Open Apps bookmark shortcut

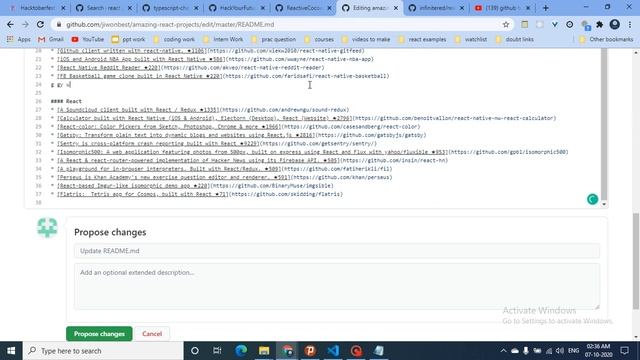[19, 39]
